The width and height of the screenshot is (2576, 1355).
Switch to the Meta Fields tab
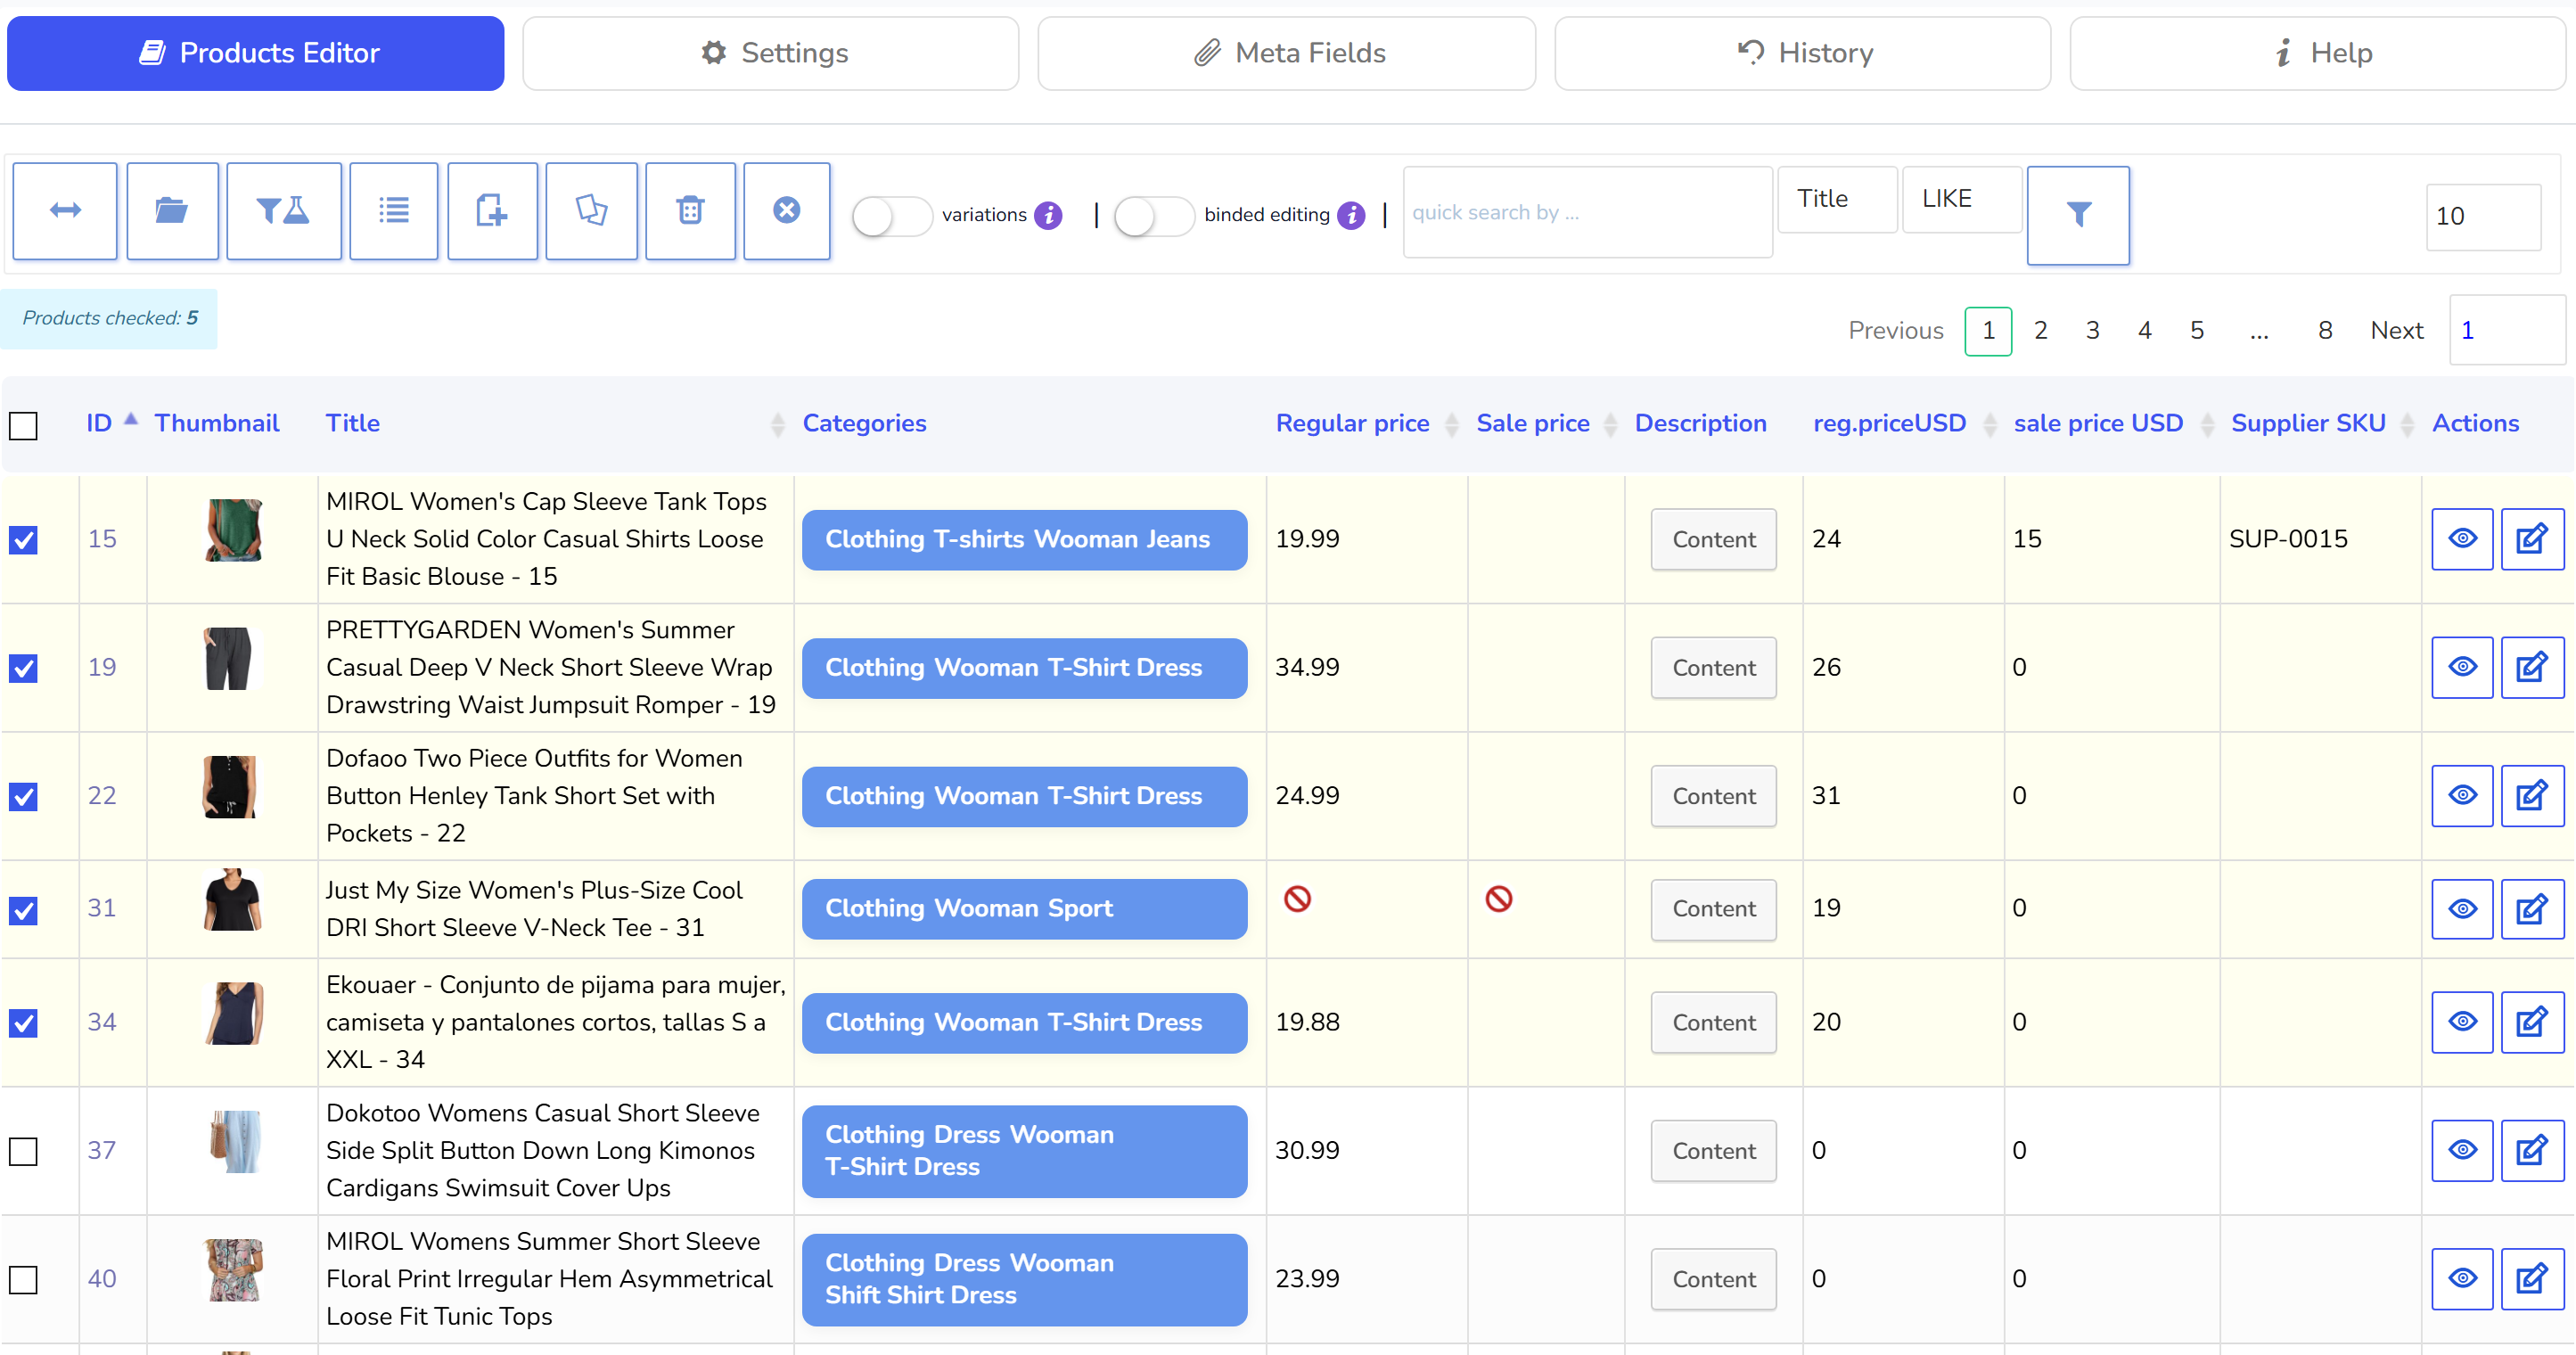[1286, 53]
